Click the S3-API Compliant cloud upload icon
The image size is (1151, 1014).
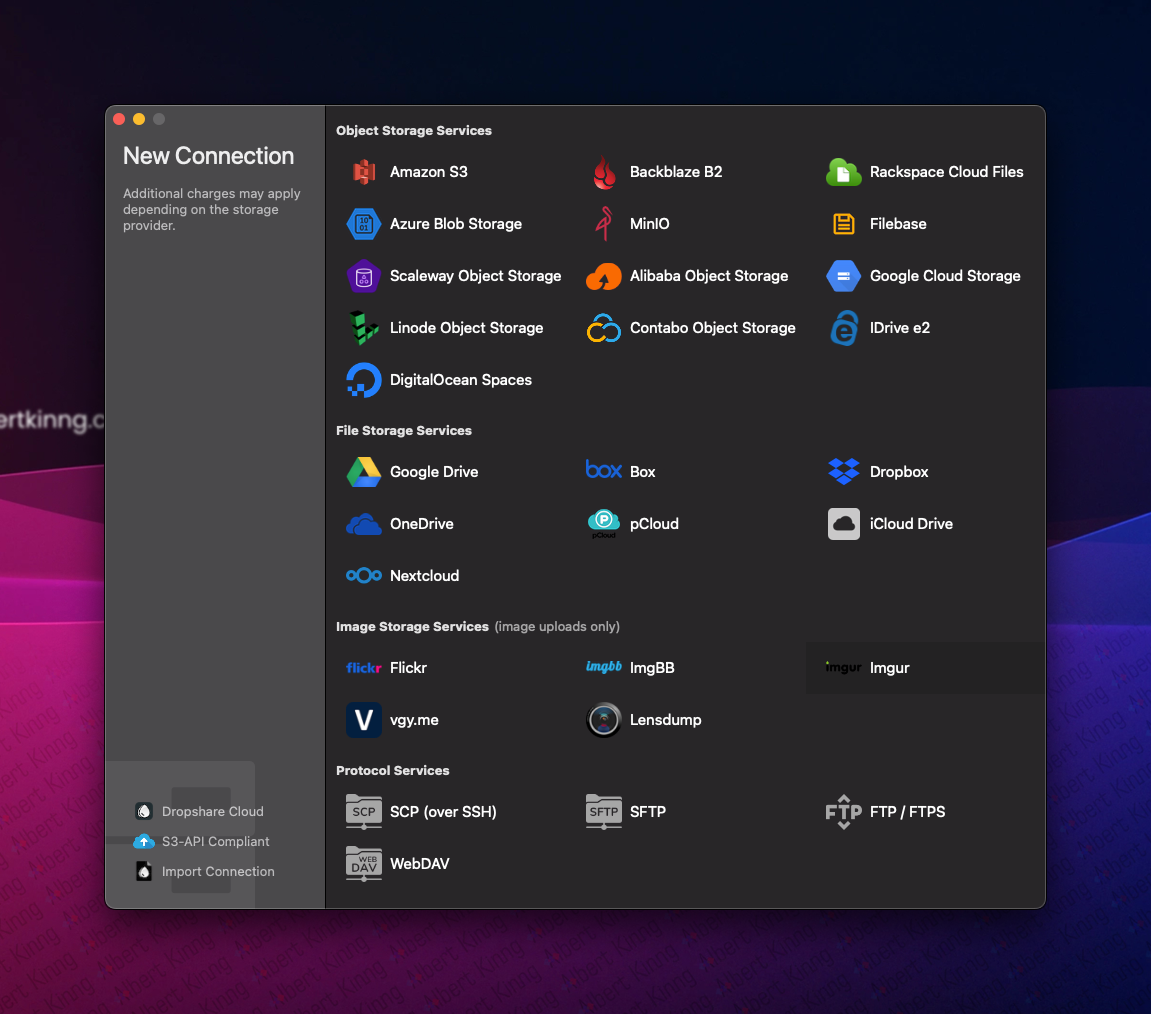tap(144, 841)
